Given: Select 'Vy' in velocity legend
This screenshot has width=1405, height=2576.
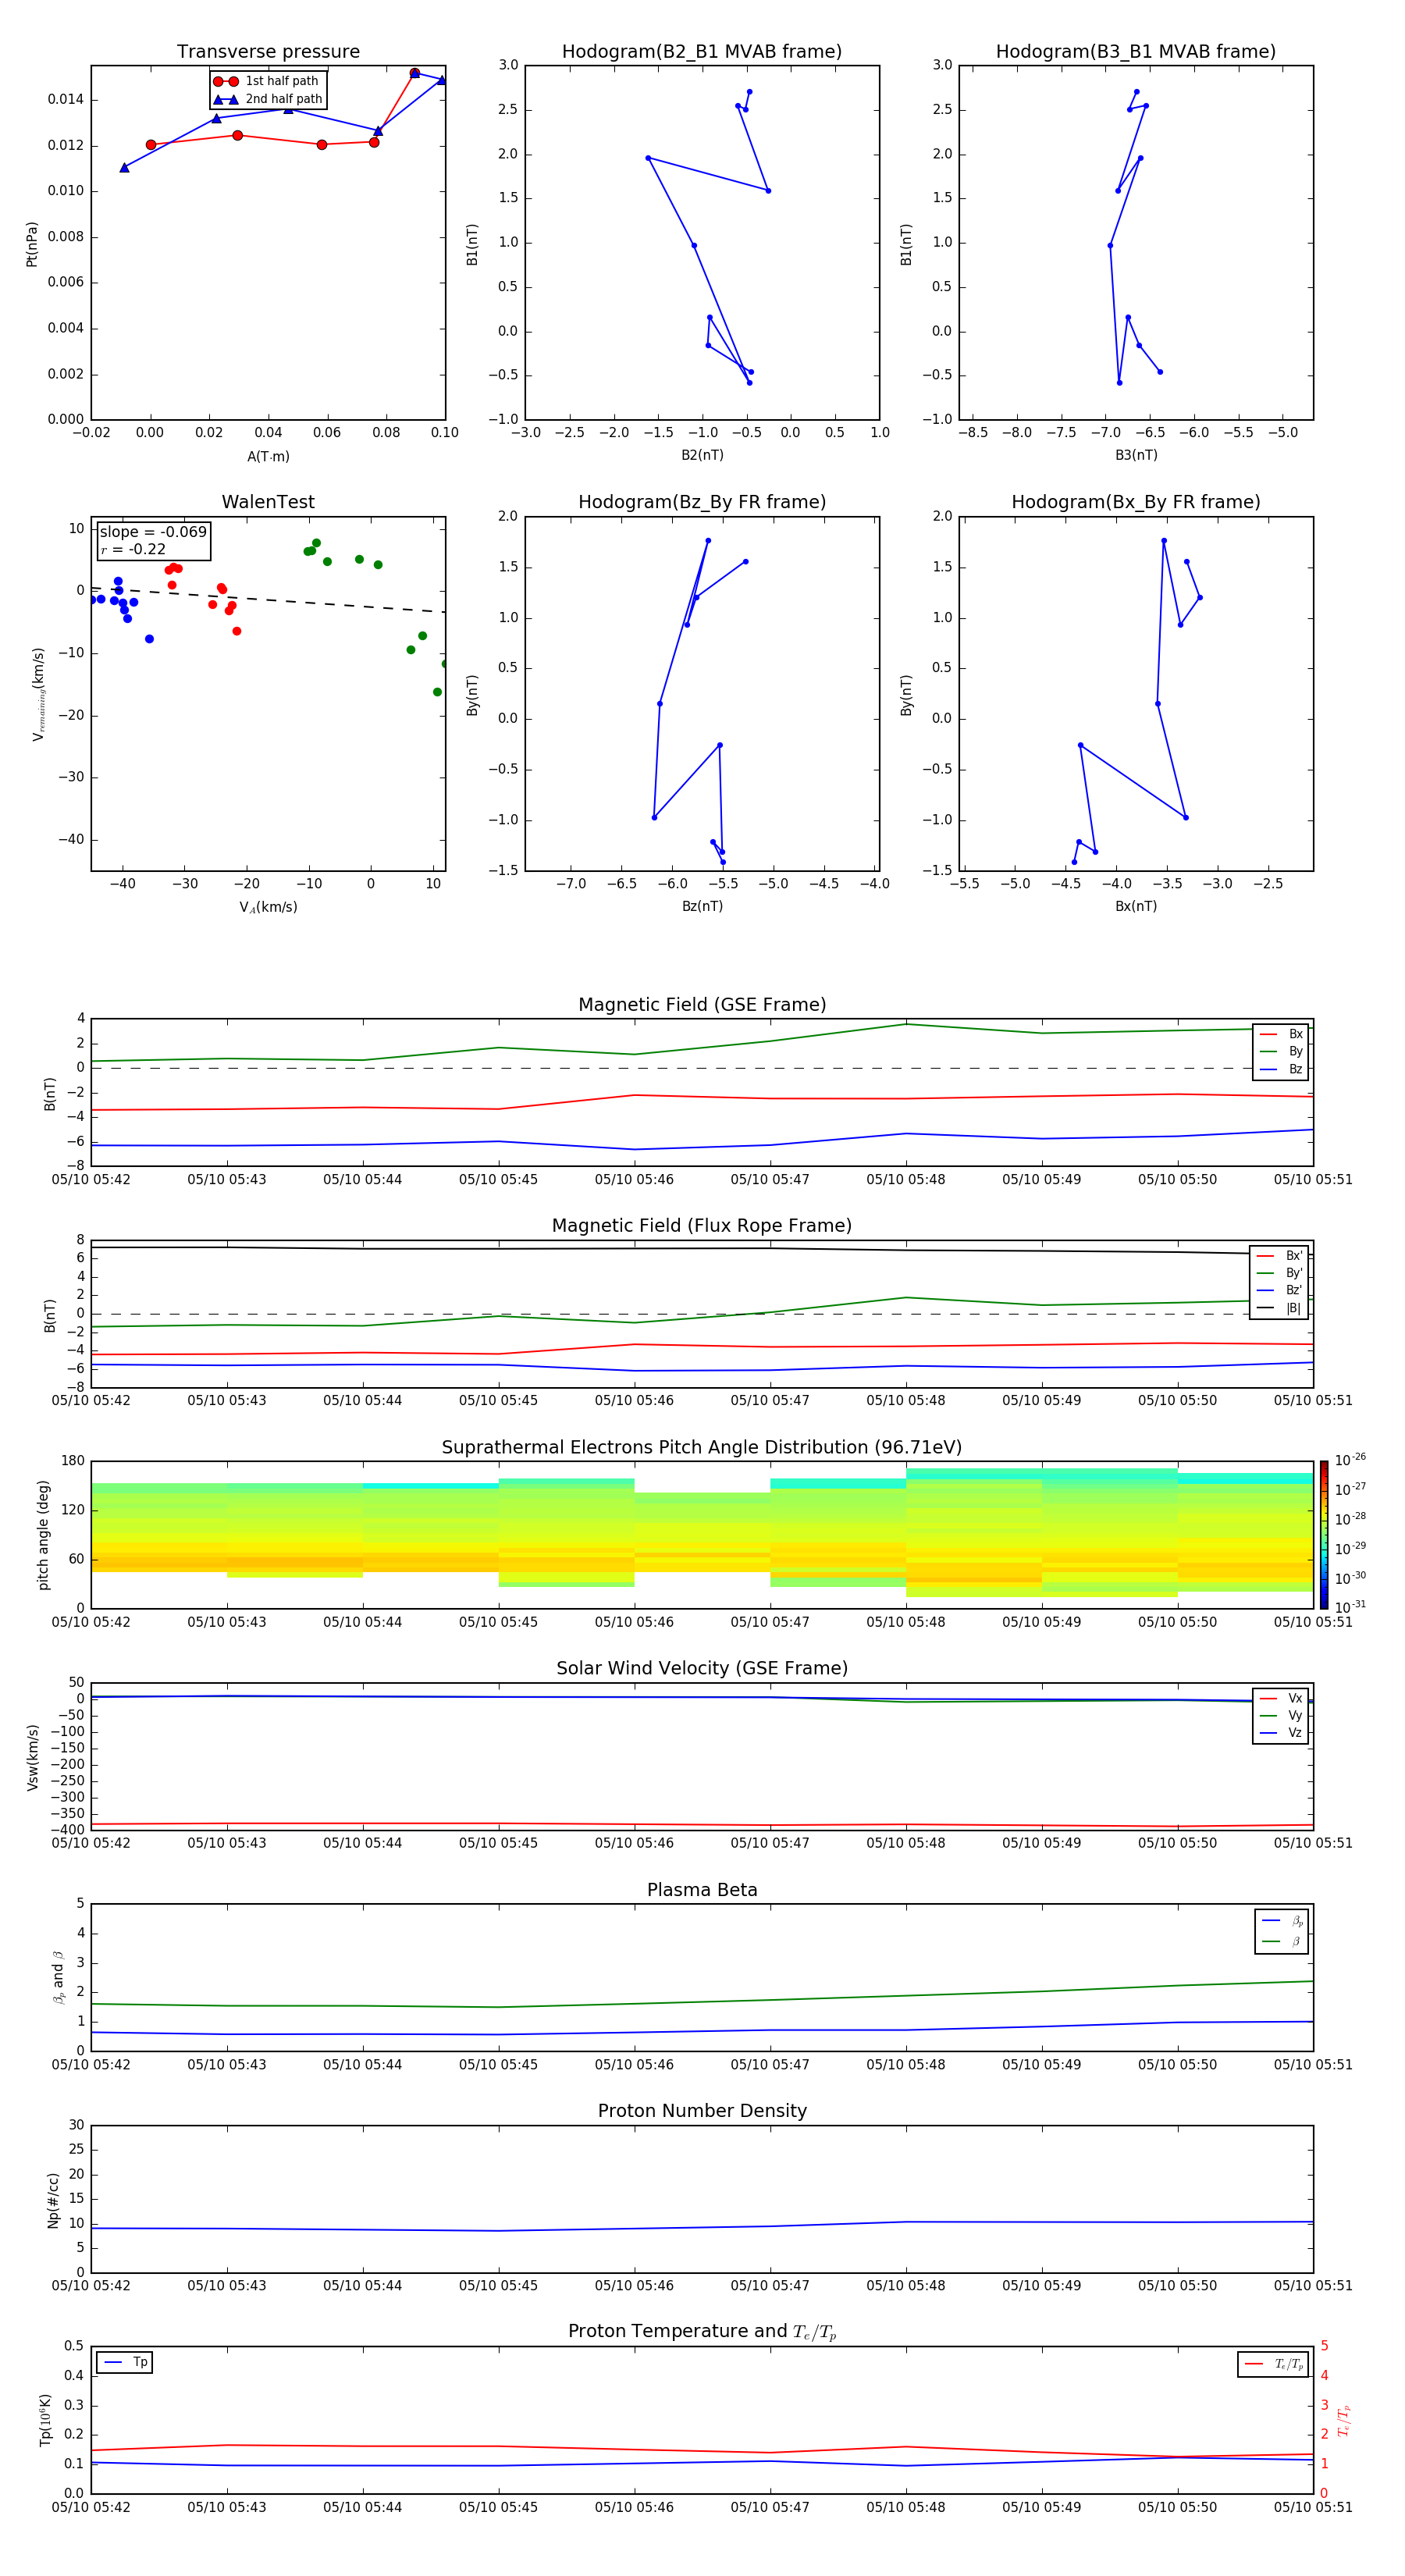Looking at the screenshot, I should 1281,1715.
